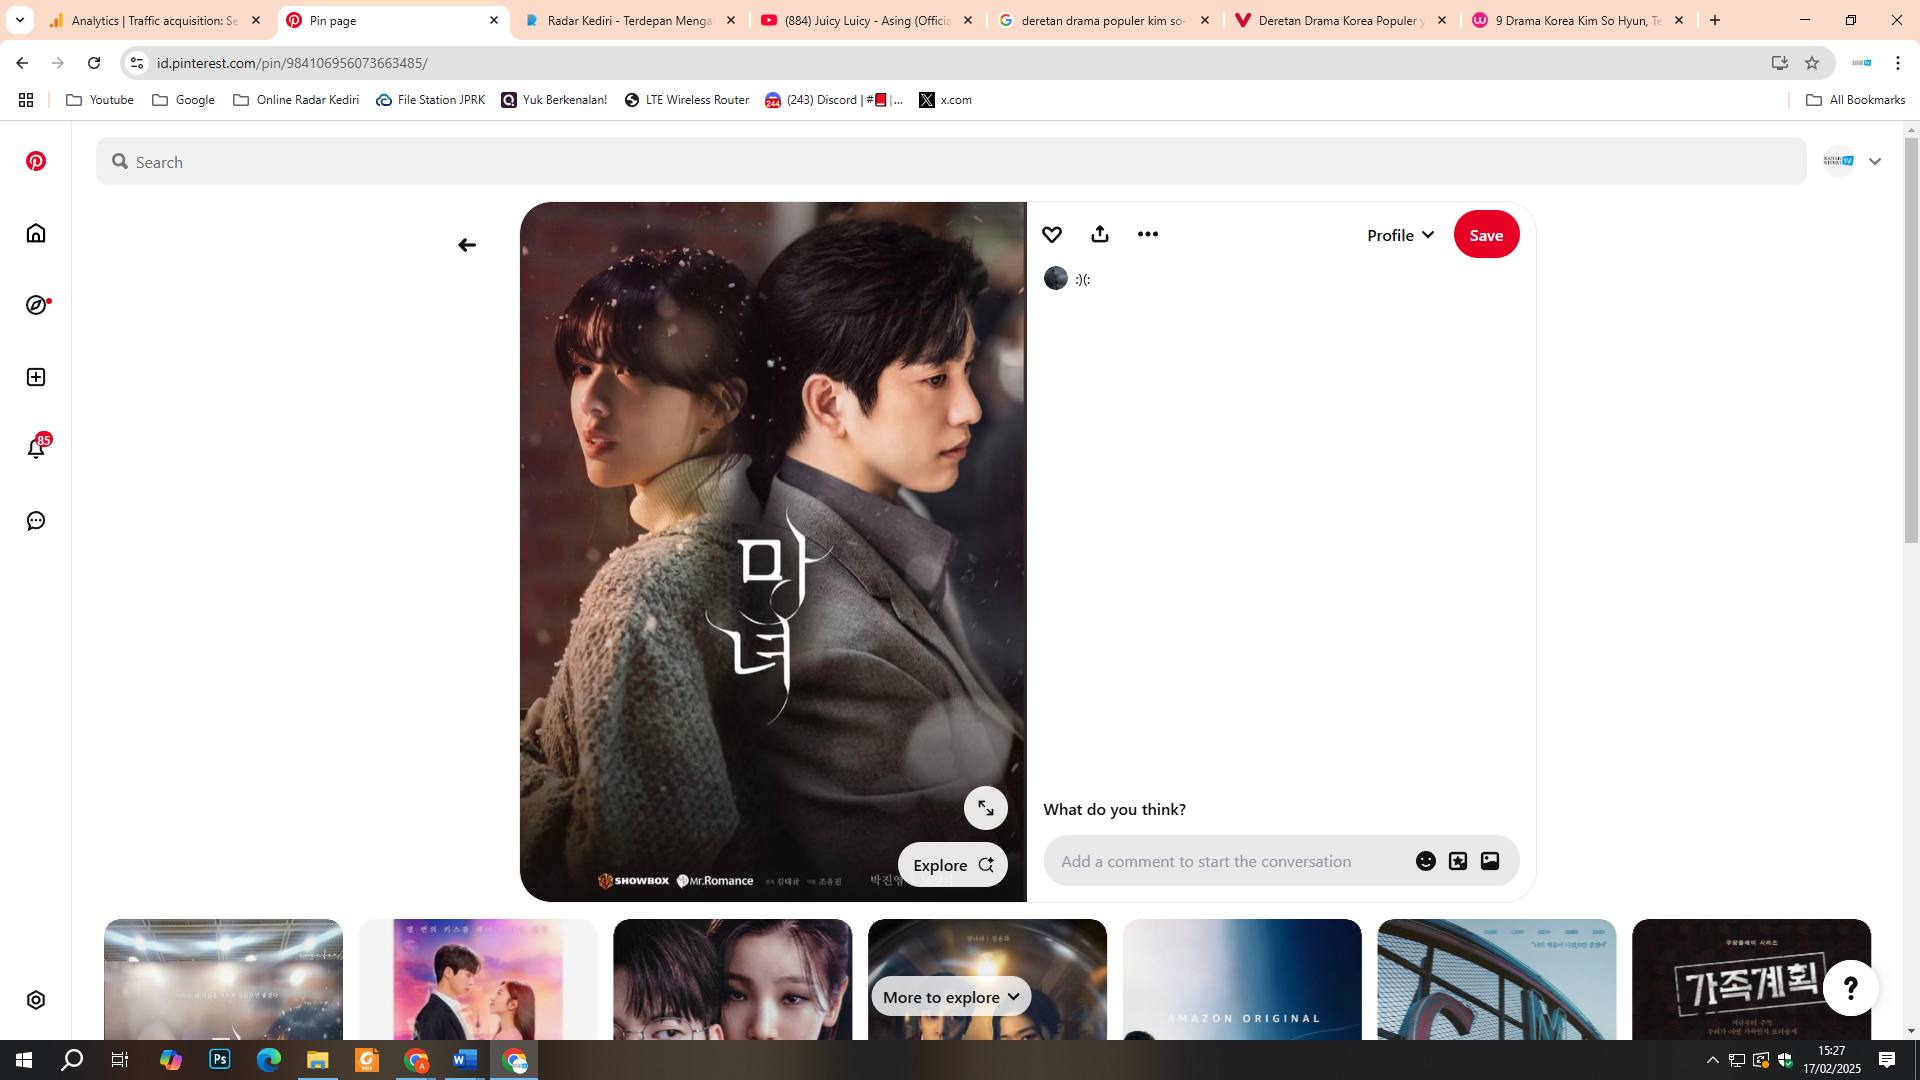This screenshot has height=1080, width=1920.
Task: Insert emoji in comment box
Action: click(x=1426, y=861)
